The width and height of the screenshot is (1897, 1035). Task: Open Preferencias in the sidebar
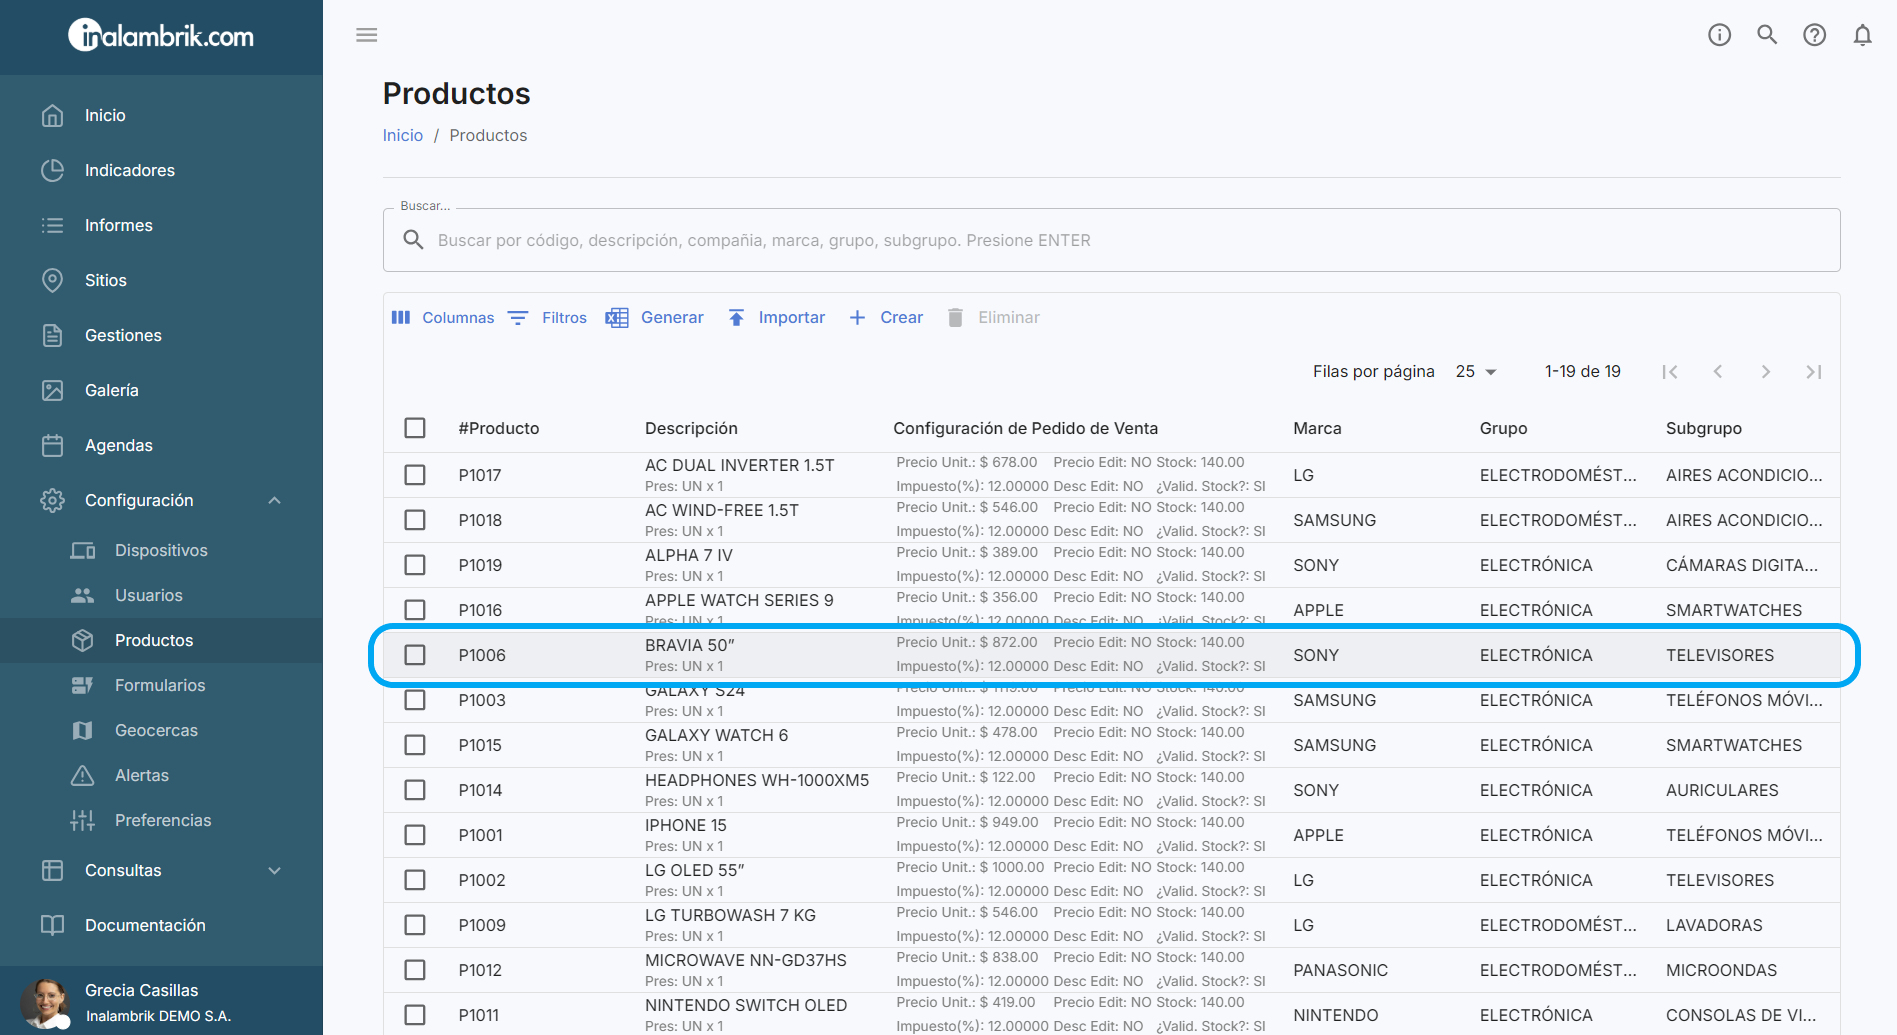pyautogui.click(x=163, y=820)
